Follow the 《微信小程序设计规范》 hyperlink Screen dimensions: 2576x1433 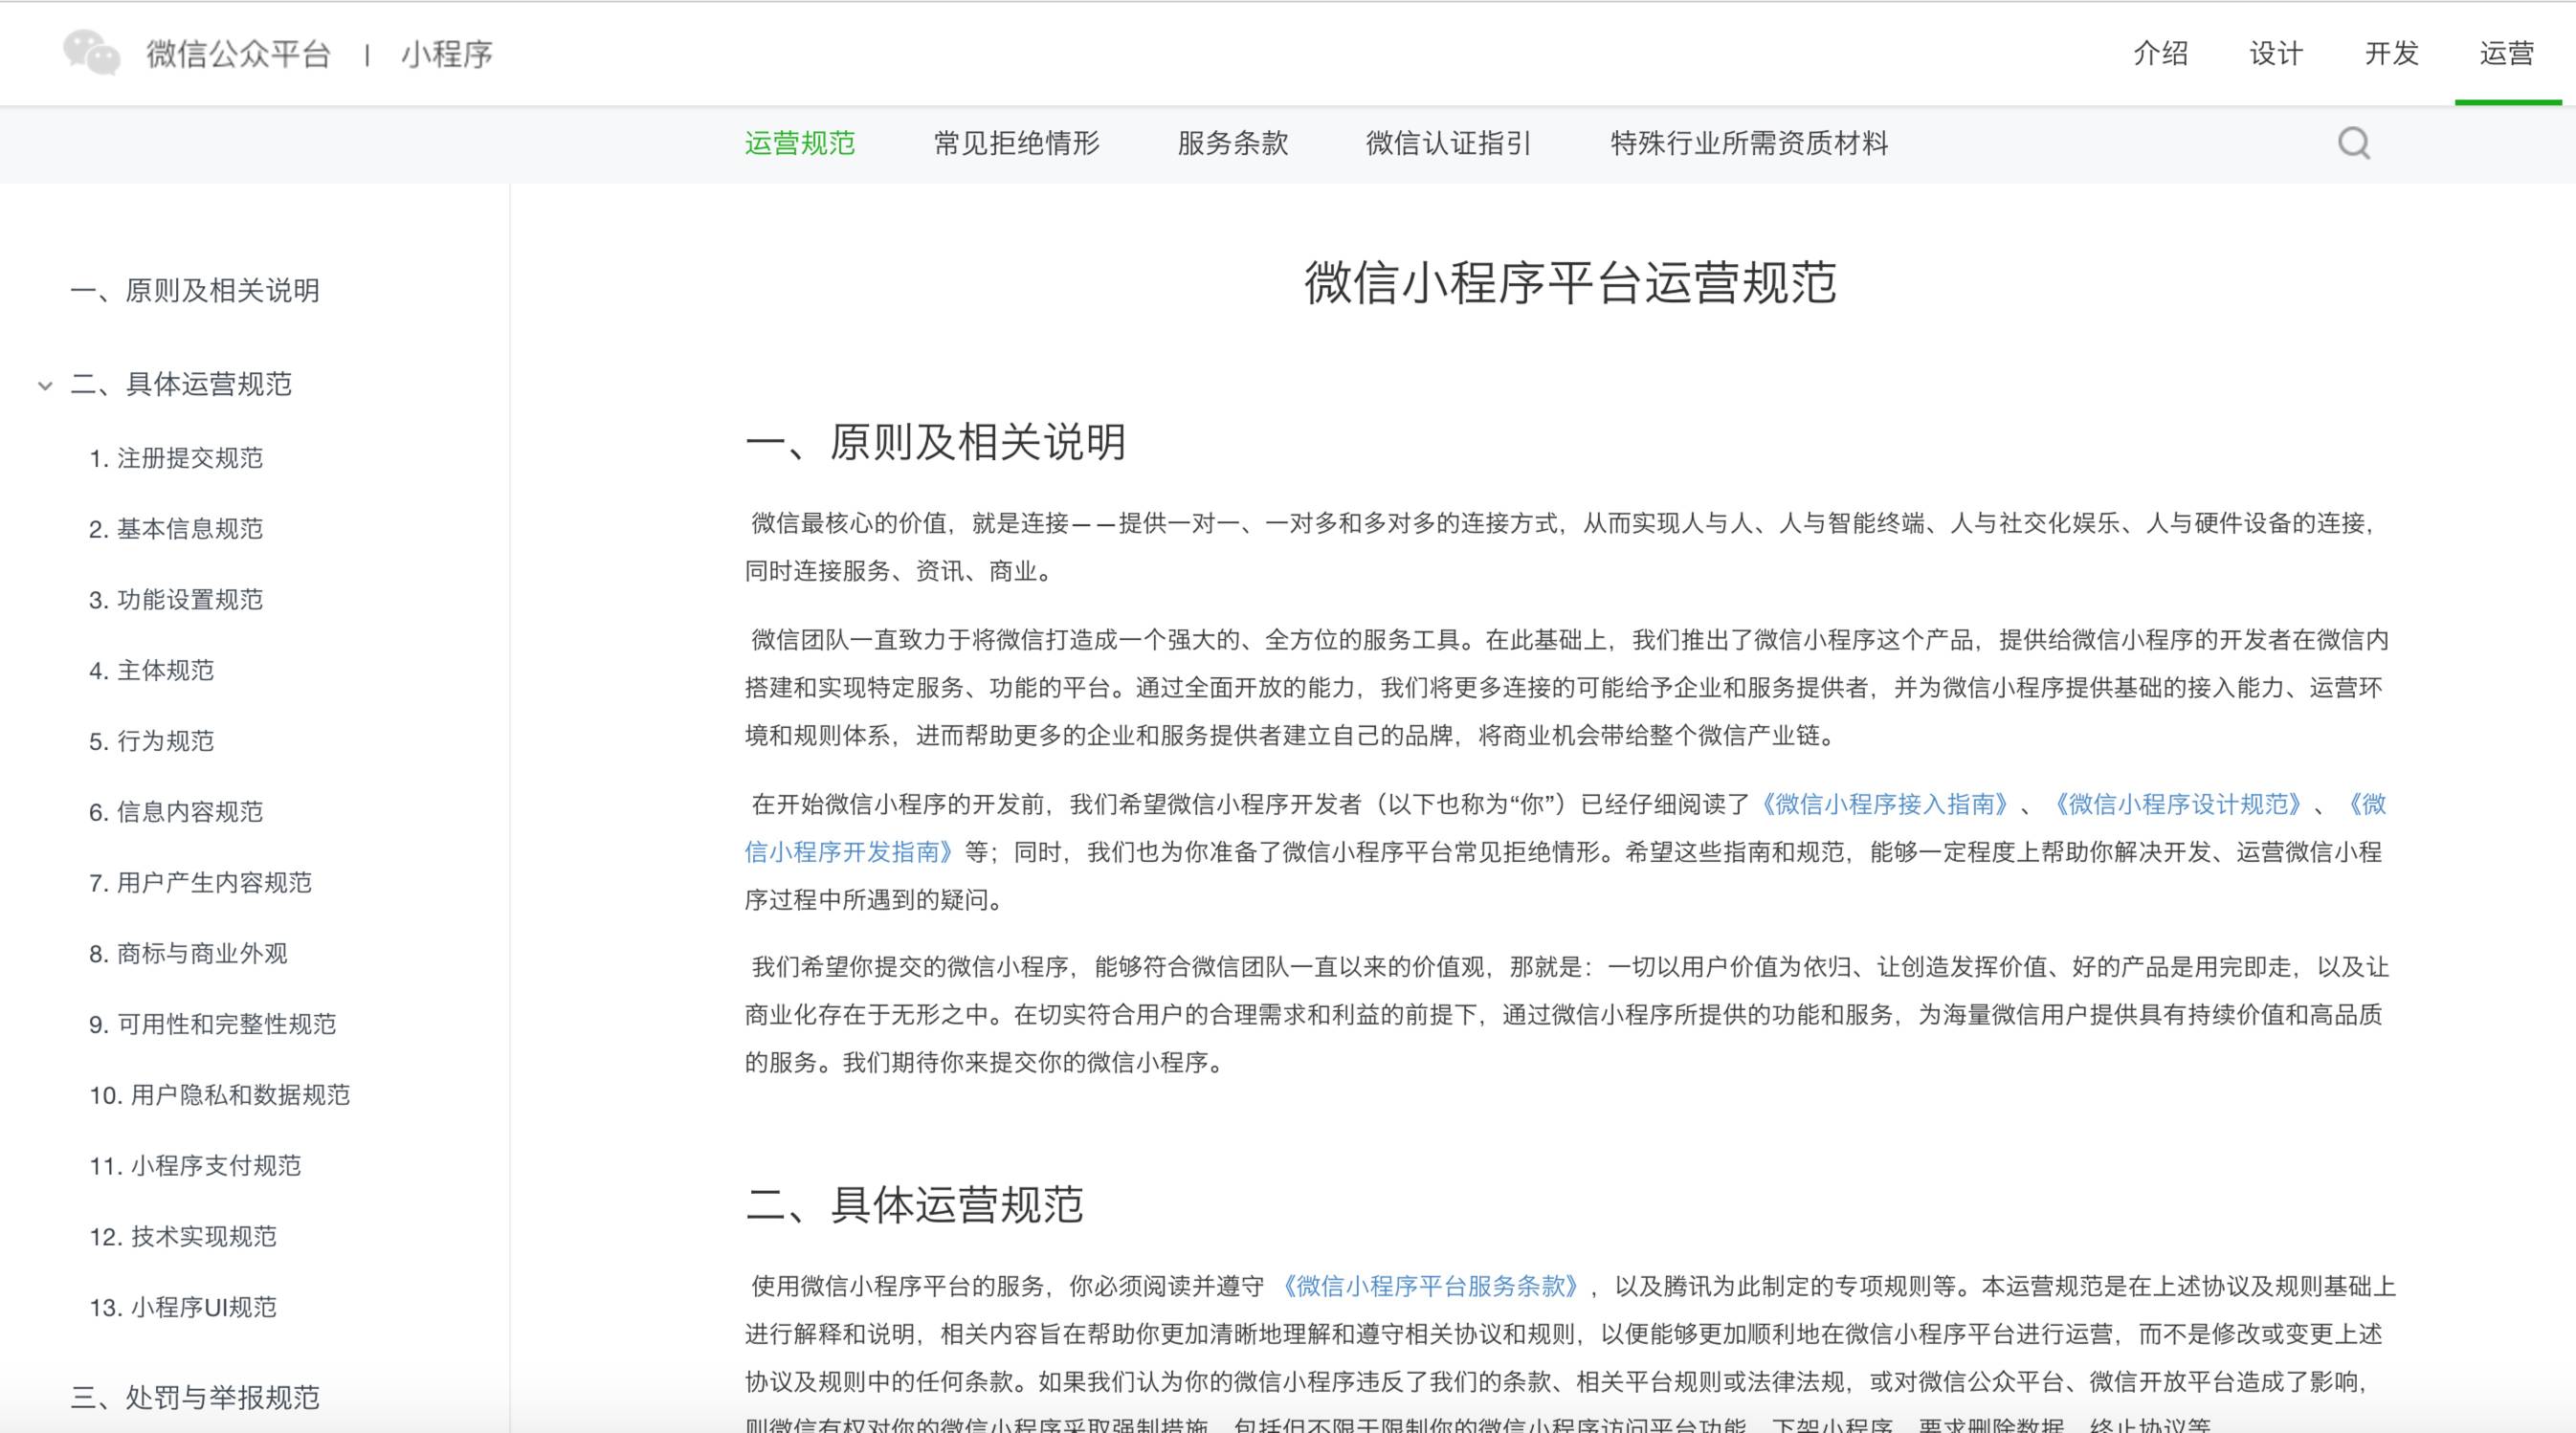coord(2177,804)
